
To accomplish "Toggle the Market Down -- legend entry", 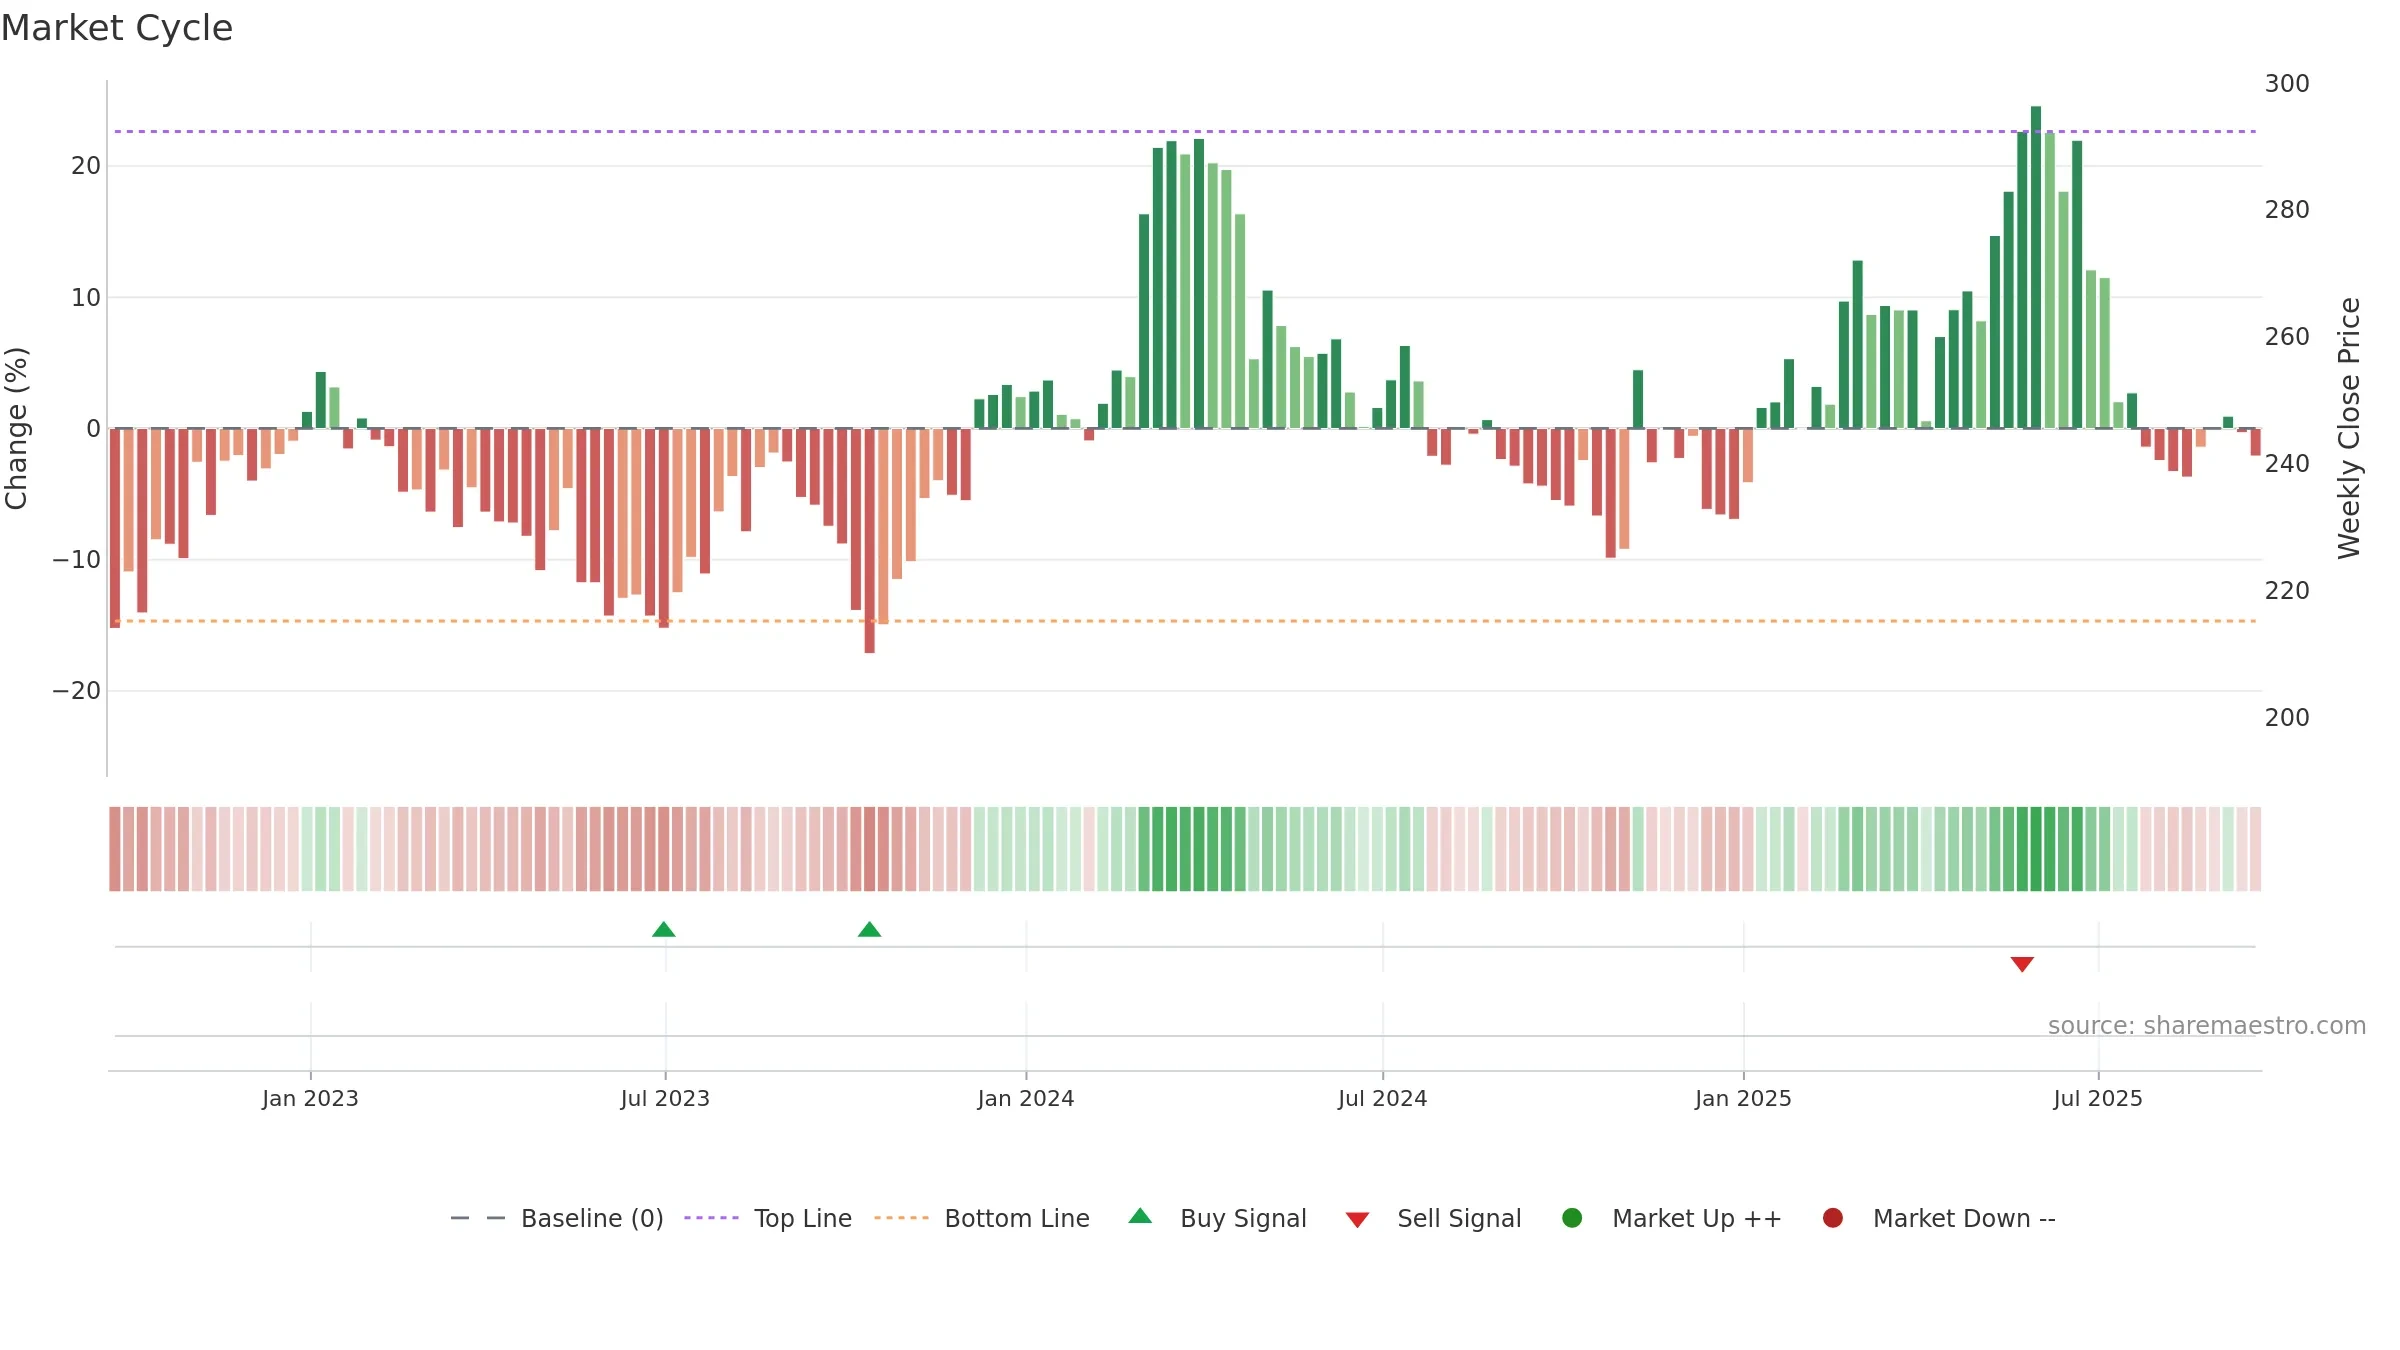I will (1939, 1218).
